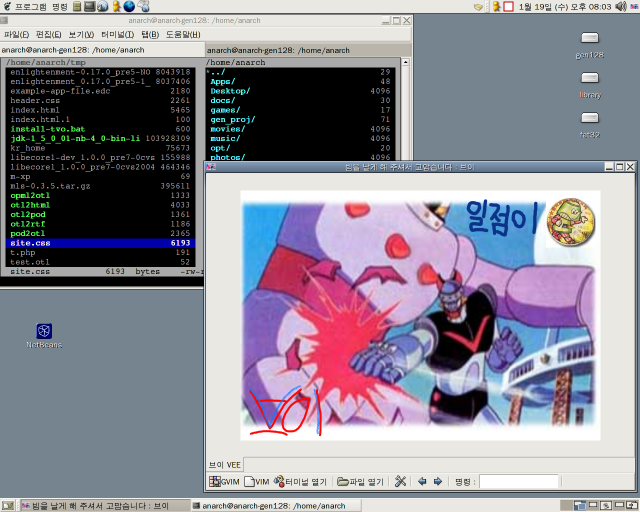Open 파일(F) menu in terminal window
The height and width of the screenshot is (512, 640).
(x=16, y=35)
